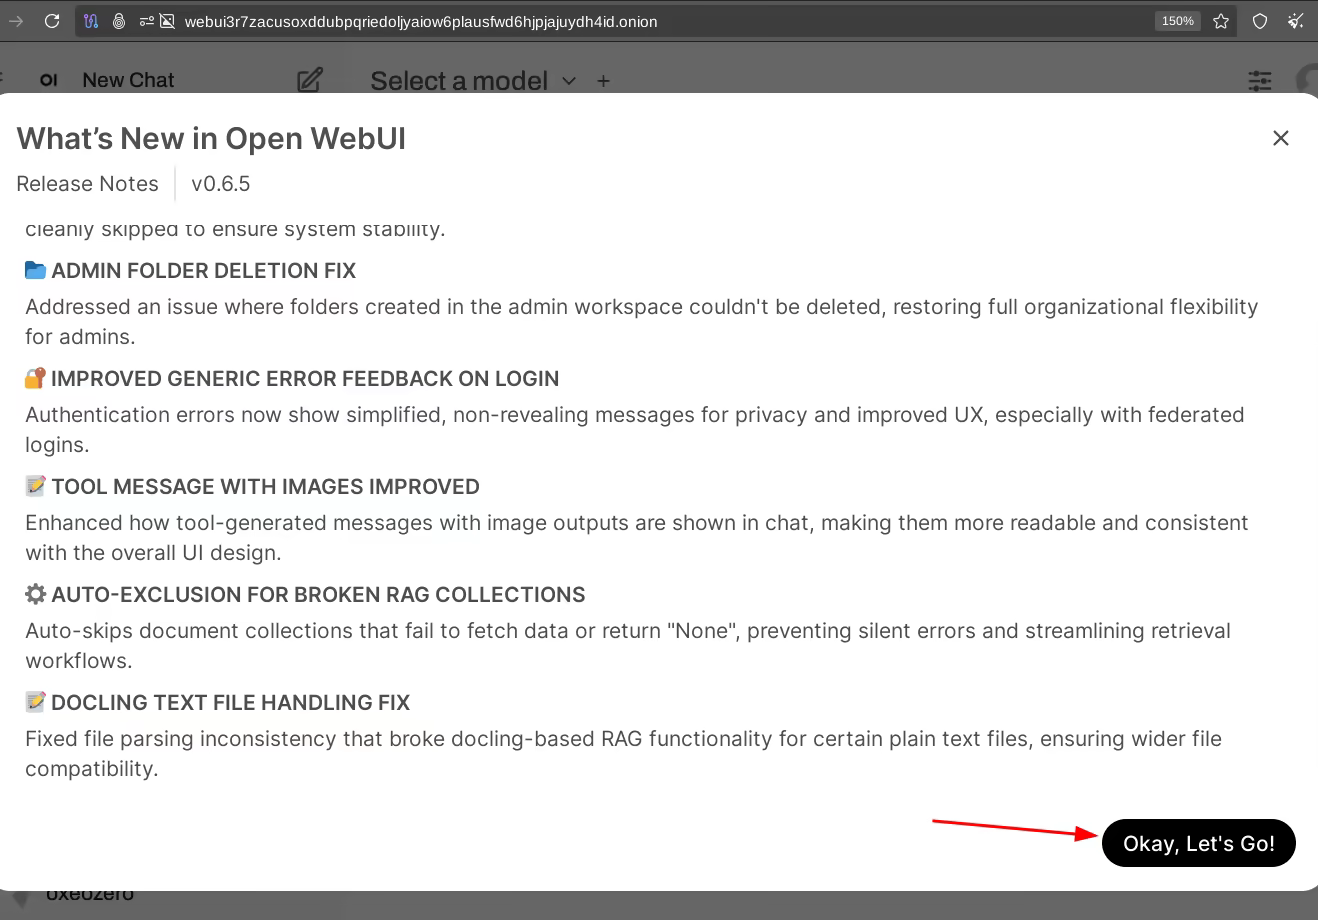Click the 'Release Notes' label

pos(87,184)
